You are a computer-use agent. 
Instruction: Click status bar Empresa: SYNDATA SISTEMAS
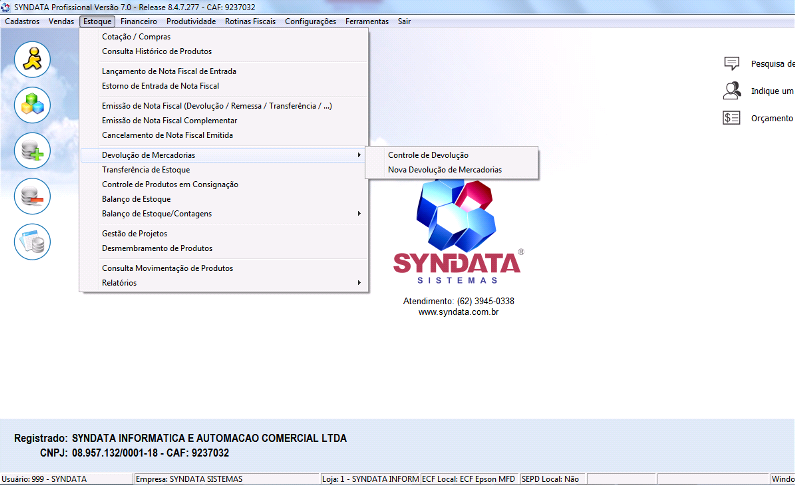(189, 479)
